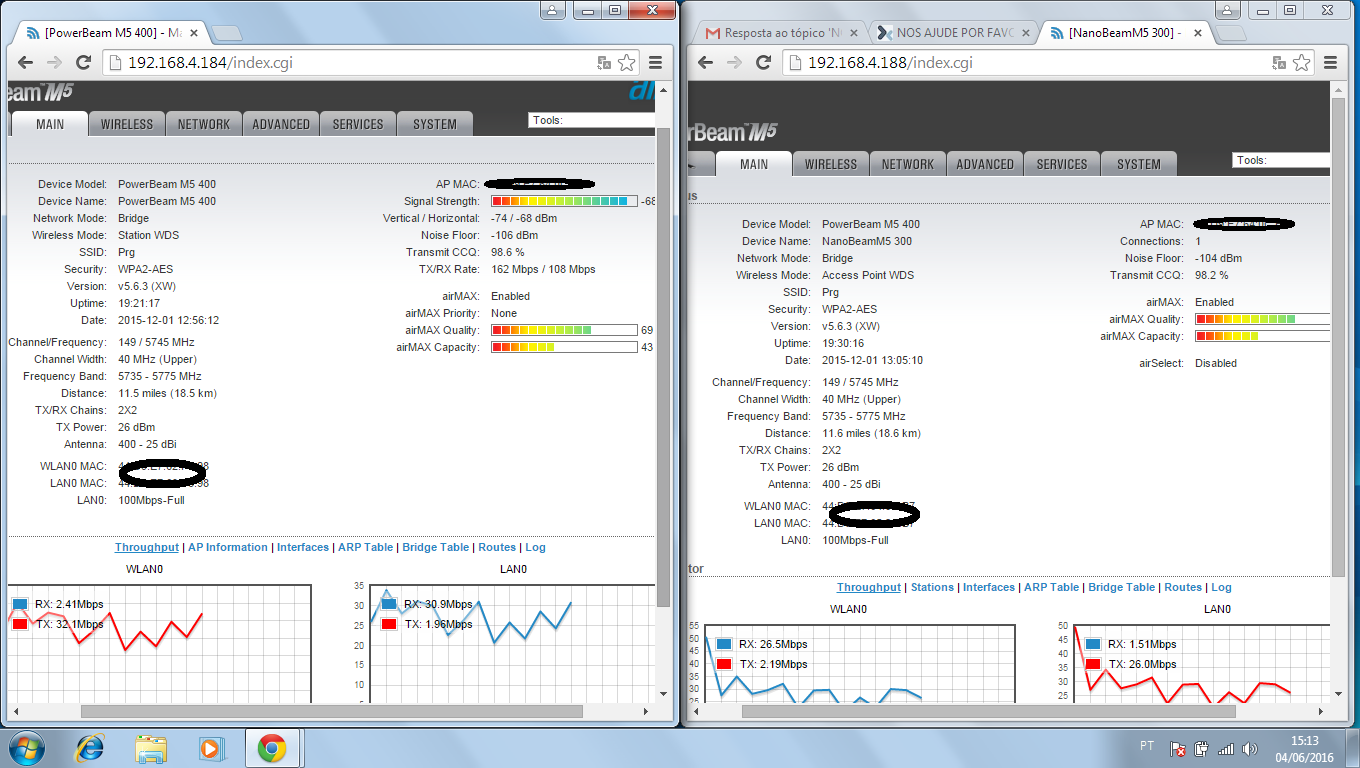Open Windows Start menu
1360x768 pixels.
click(25, 748)
